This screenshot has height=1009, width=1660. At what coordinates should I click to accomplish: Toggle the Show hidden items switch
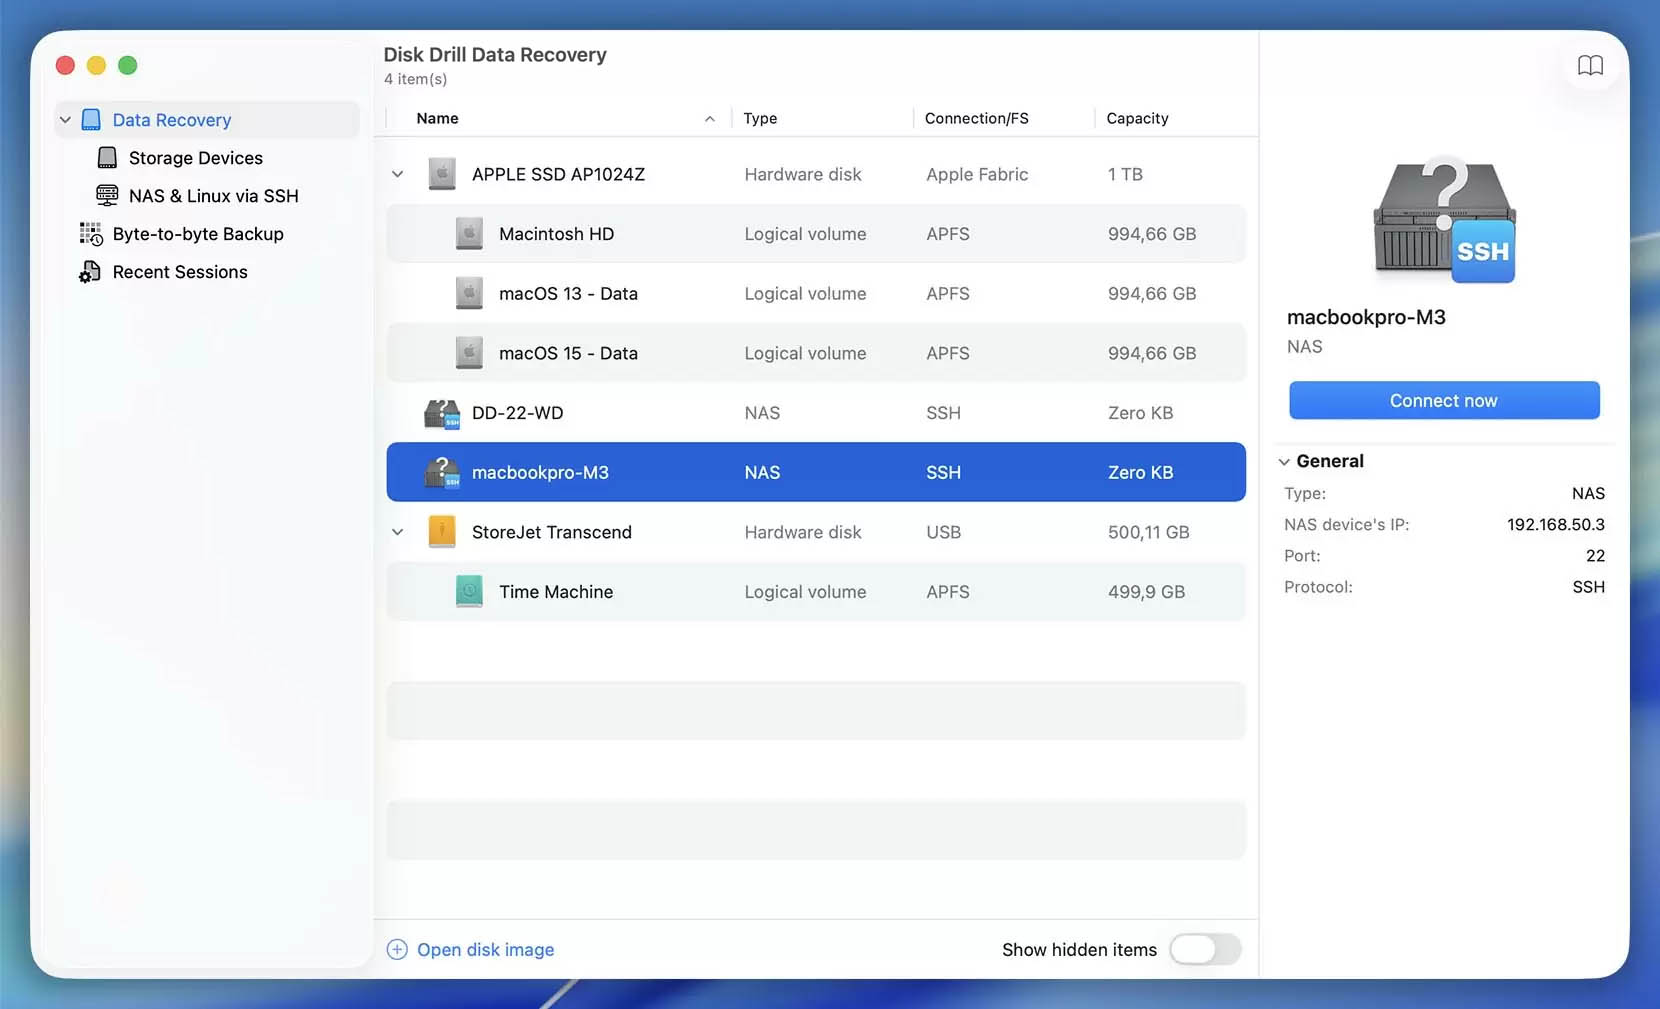tap(1205, 950)
